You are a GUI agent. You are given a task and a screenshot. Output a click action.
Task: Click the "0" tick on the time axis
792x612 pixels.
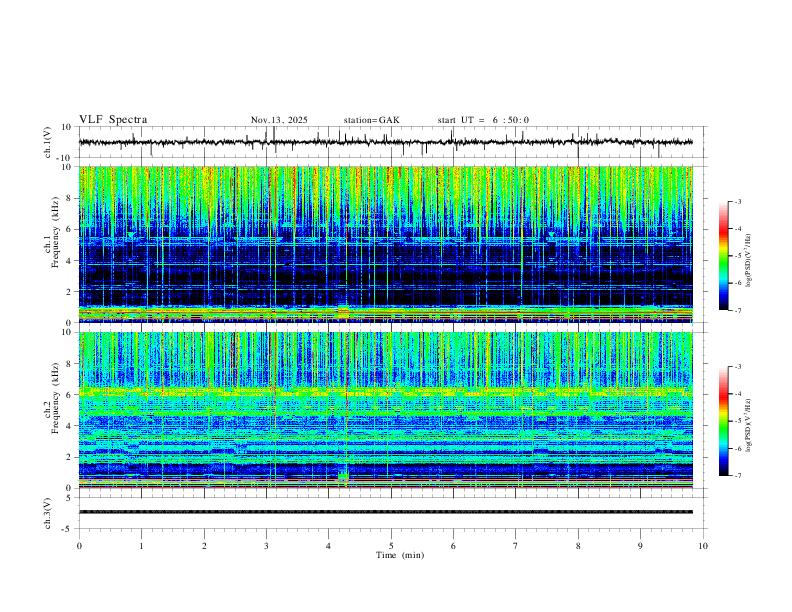click(79, 546)
